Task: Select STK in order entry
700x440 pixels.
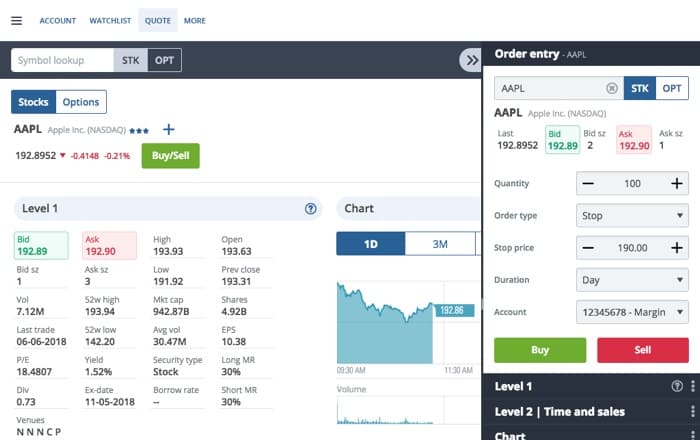Action: point(639,88)
